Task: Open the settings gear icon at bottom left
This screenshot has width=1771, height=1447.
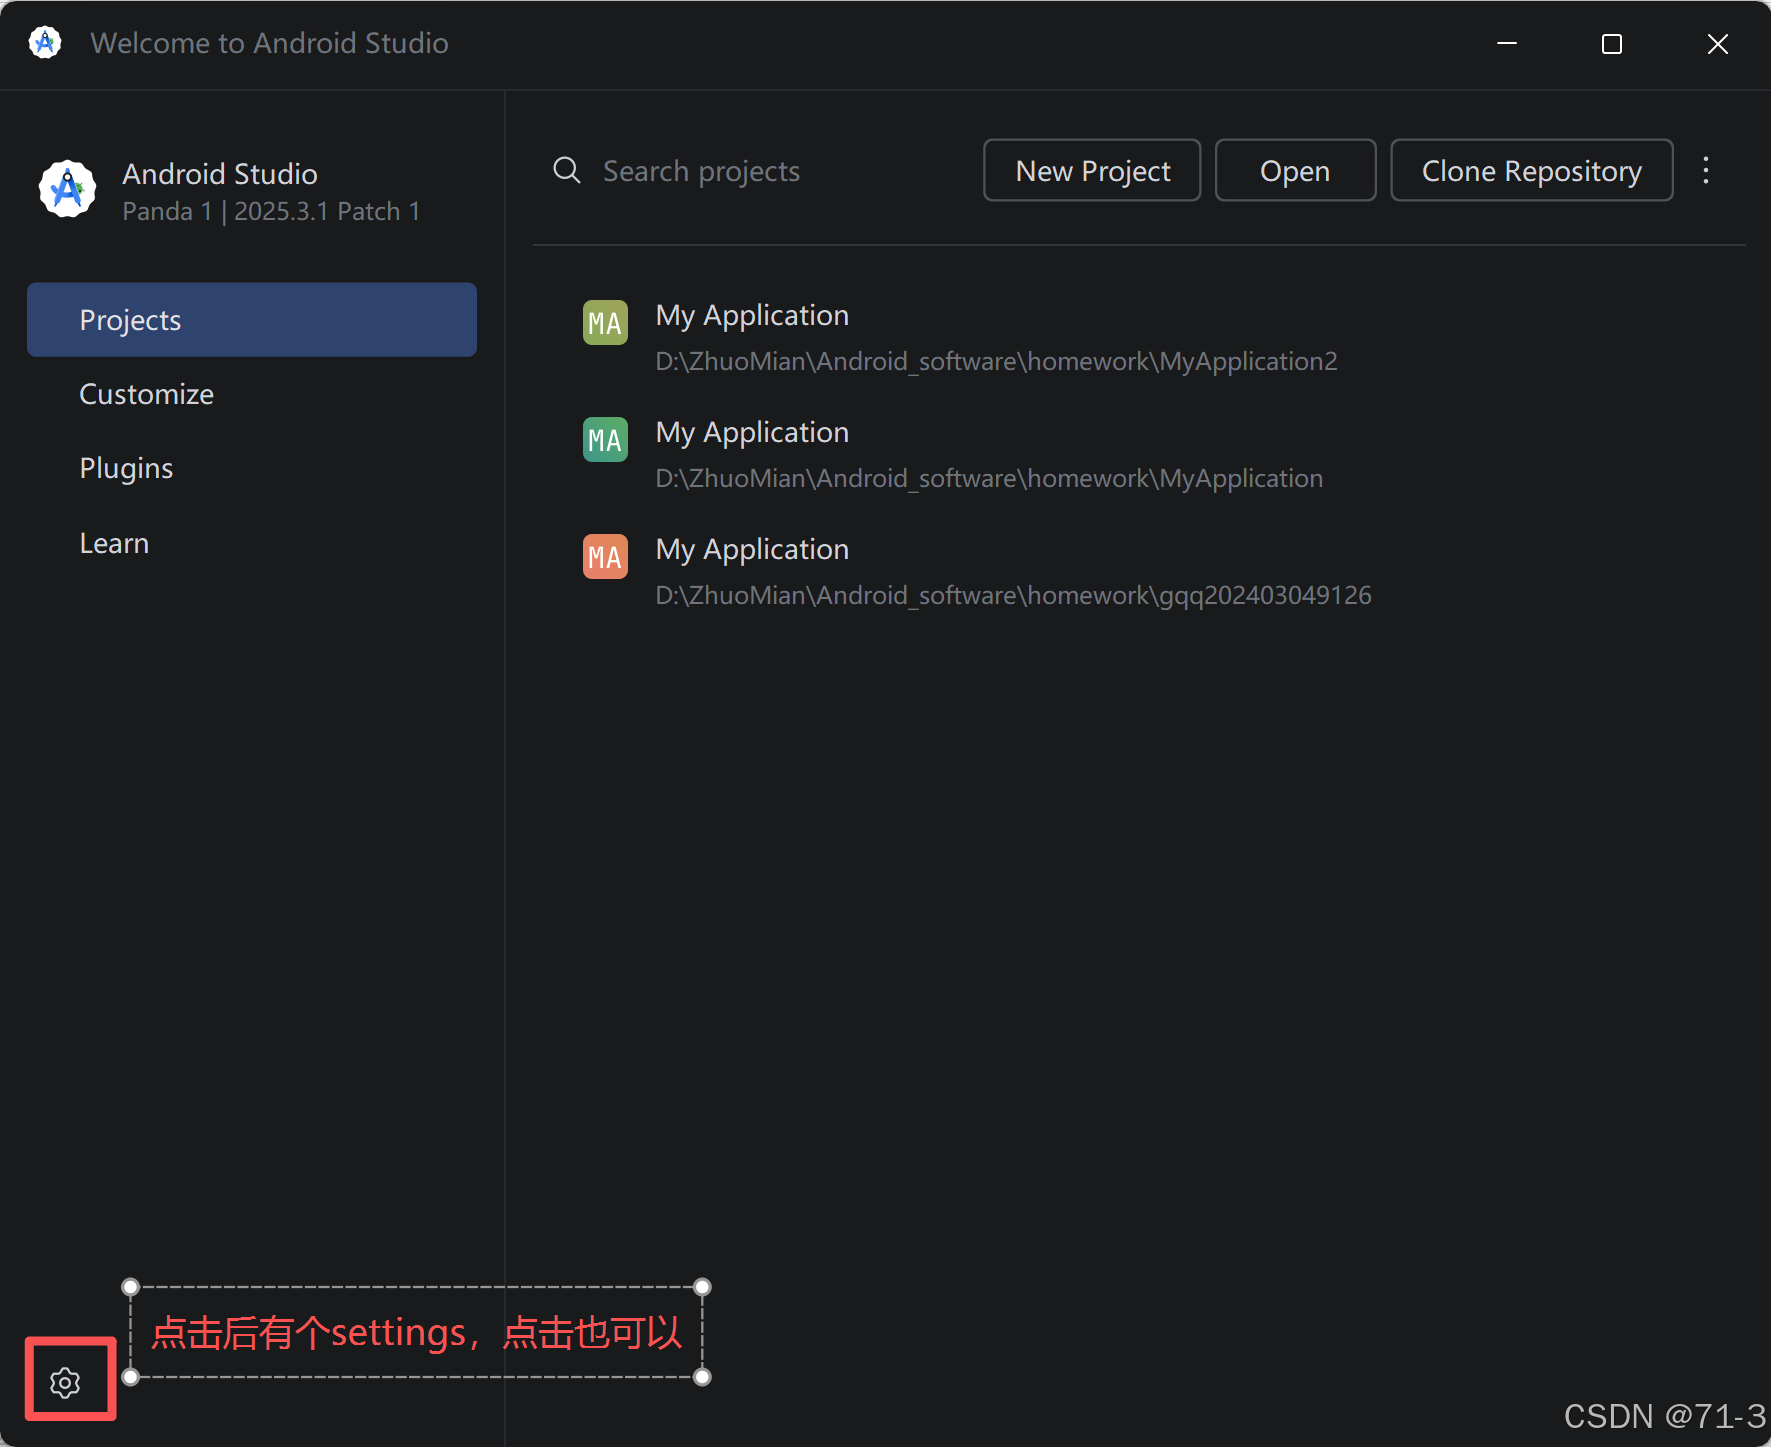Action: pyautogui.click(x=65, y=1383)
